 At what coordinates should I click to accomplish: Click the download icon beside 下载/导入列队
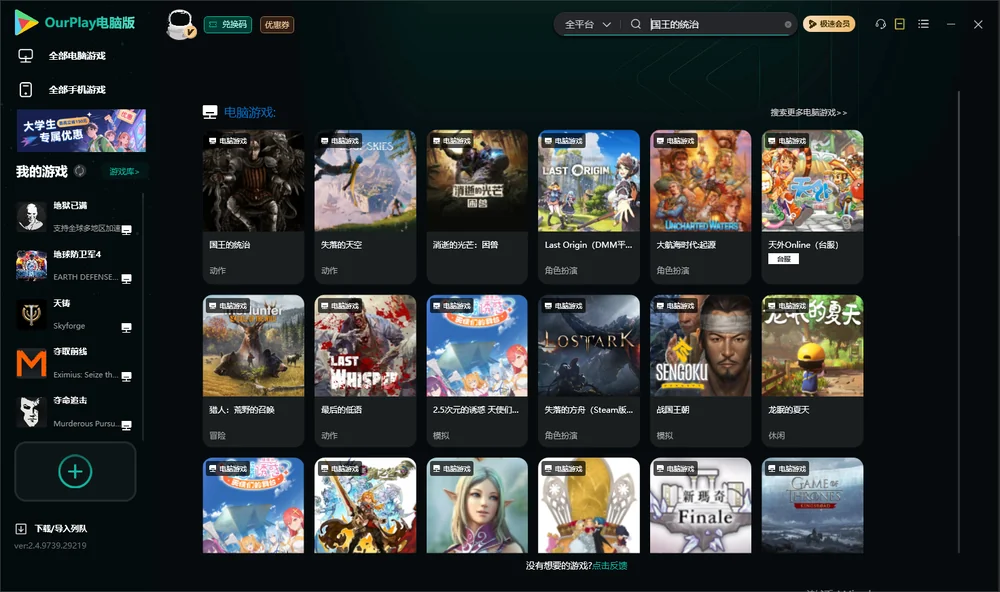[x=21, y=528]
